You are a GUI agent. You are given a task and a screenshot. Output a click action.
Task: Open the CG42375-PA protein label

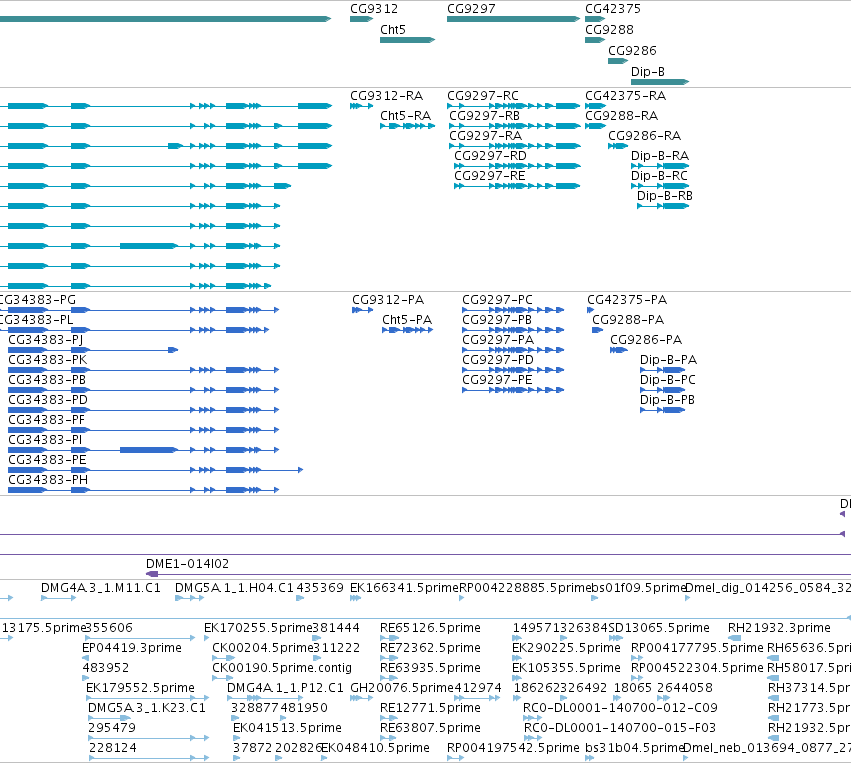[x=627, y=300]
